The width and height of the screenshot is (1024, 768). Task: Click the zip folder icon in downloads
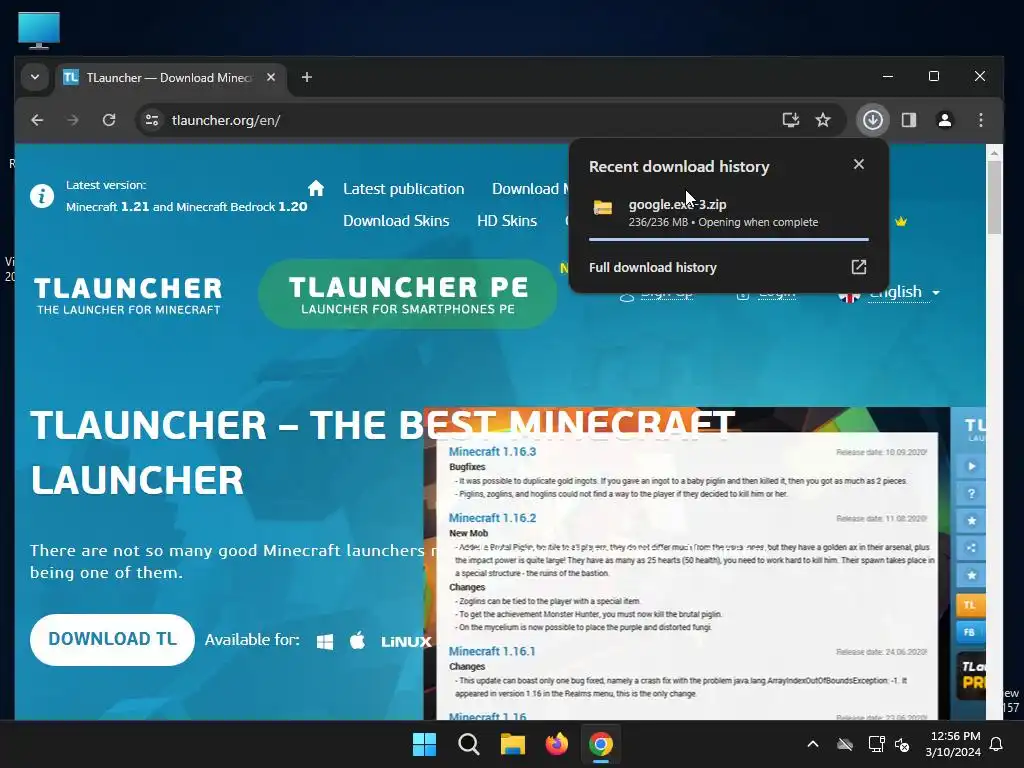(603, 208)
